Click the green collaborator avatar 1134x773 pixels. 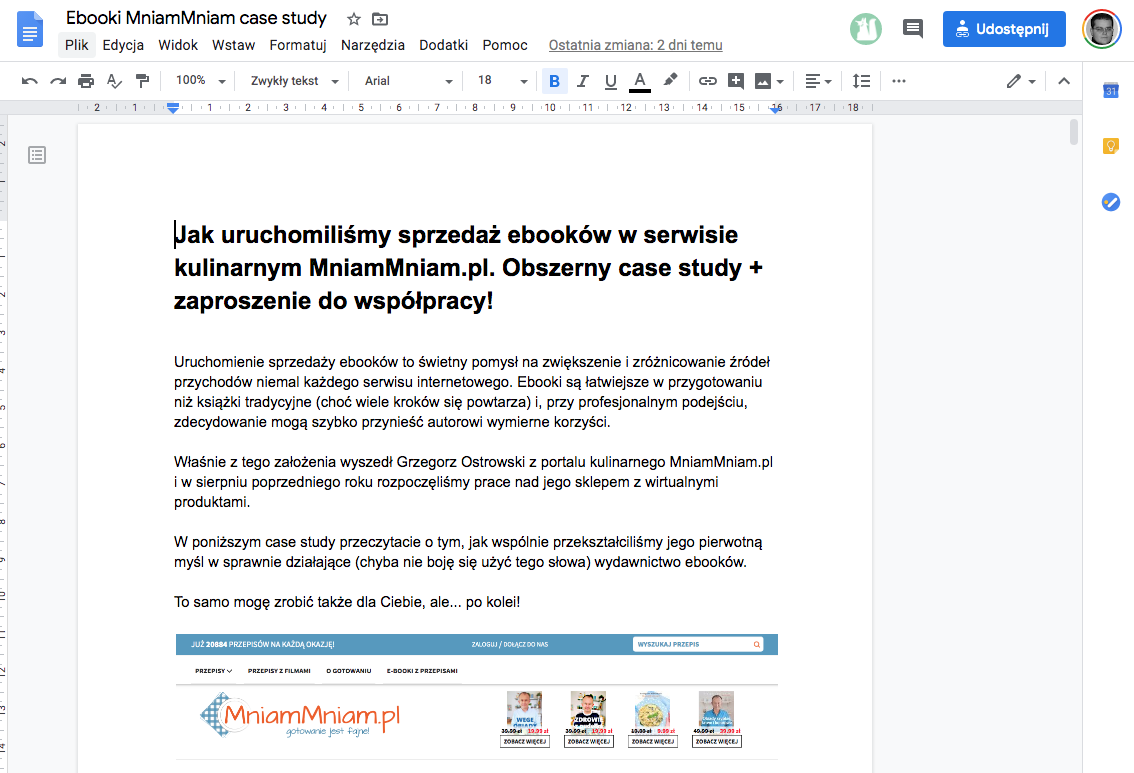(866, 29)
